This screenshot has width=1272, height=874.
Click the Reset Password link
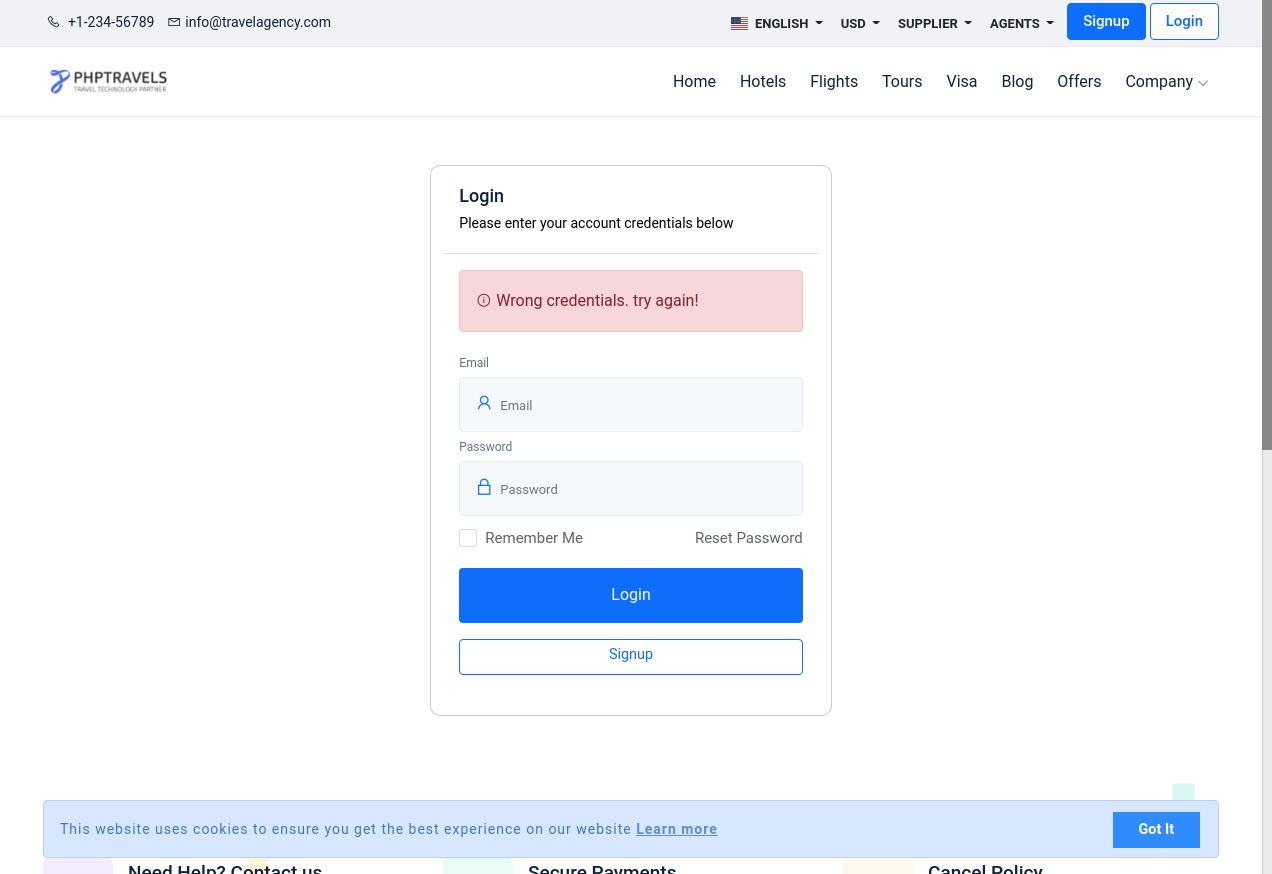pos(748,538)
